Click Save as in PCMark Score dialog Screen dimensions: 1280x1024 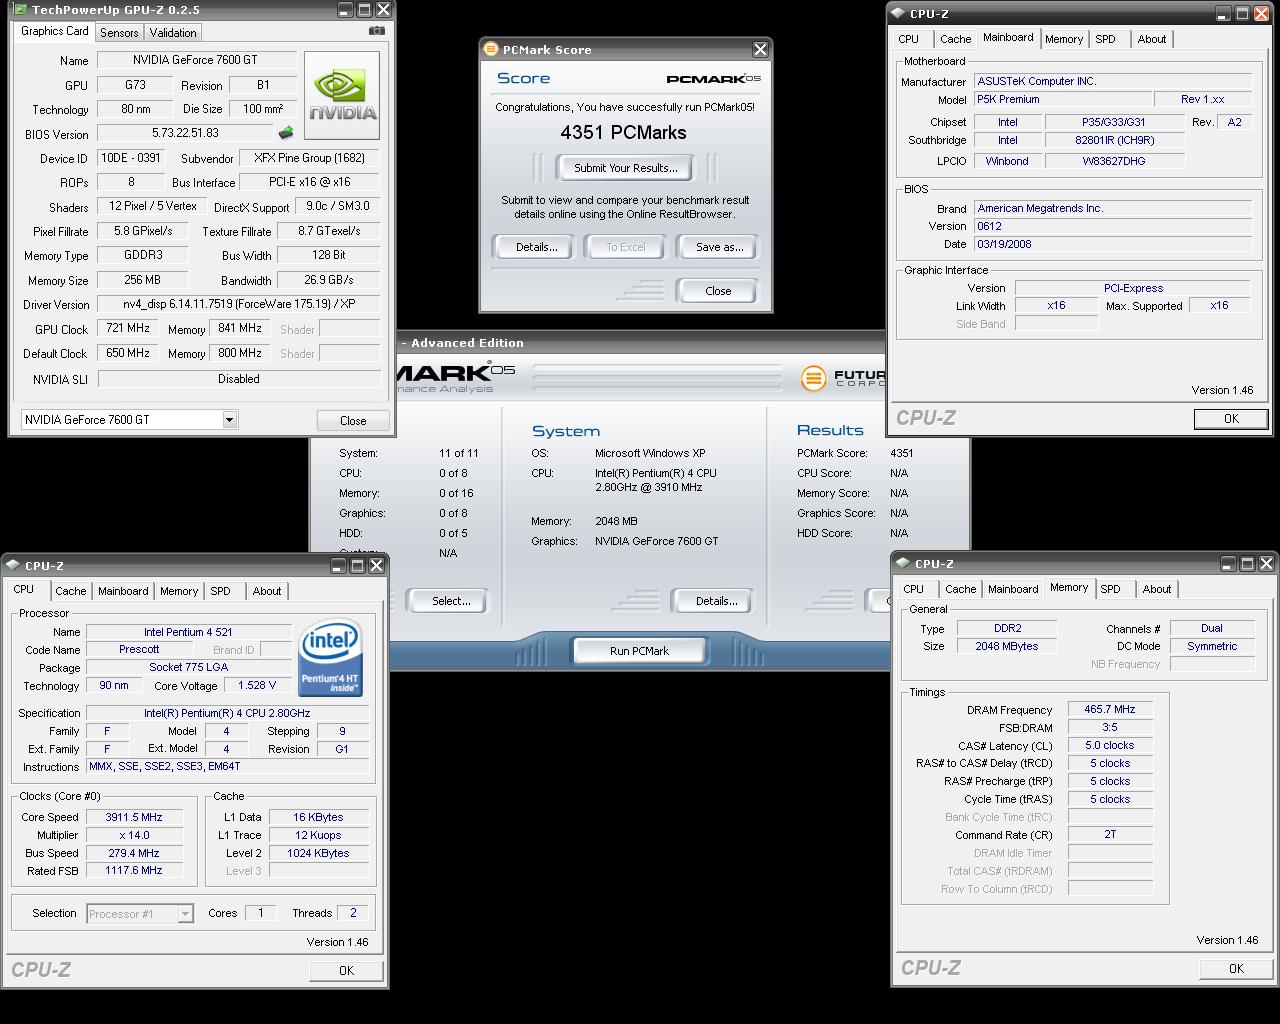719,247
